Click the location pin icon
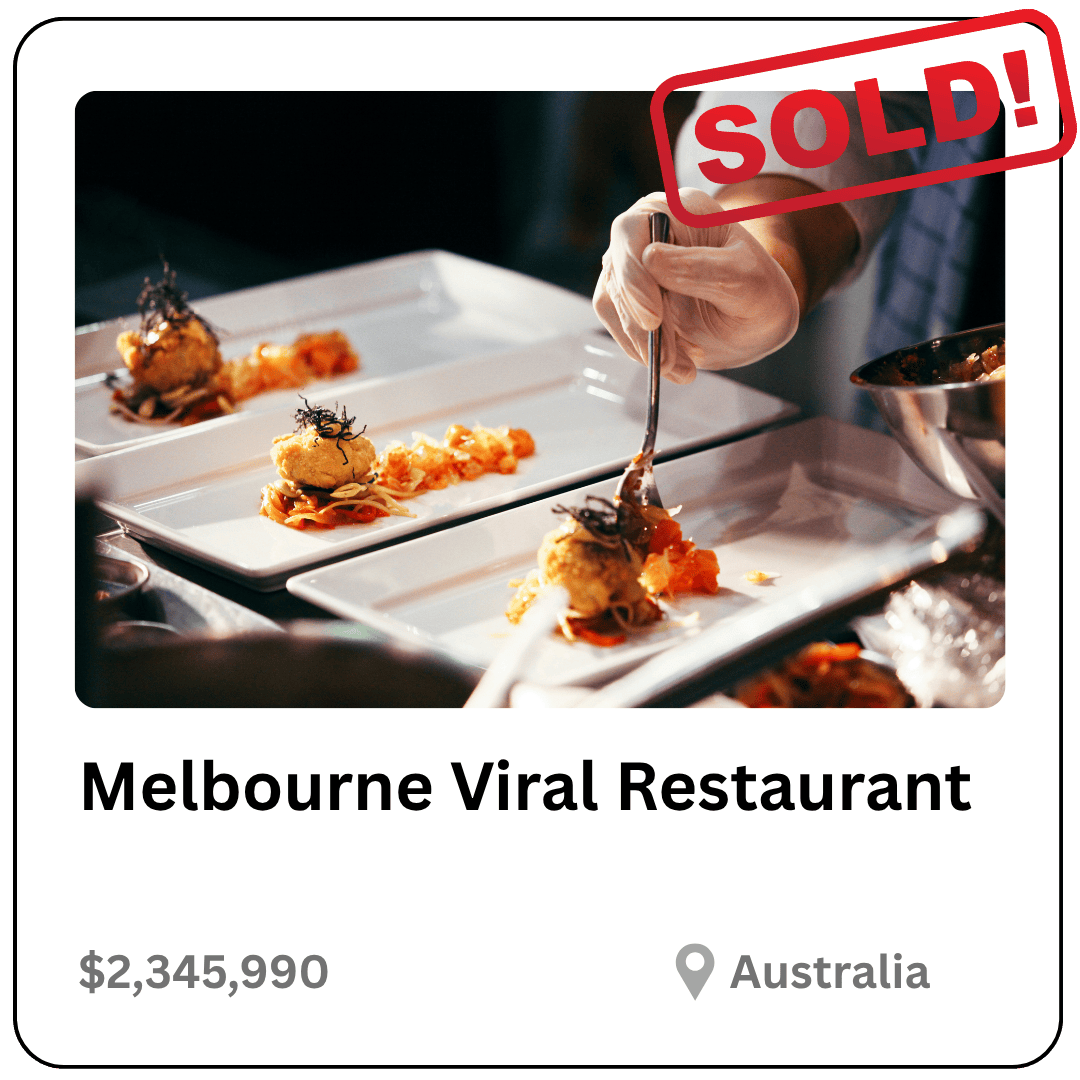This screenshot has width=1080, height=1080. [x=694, y=970]
